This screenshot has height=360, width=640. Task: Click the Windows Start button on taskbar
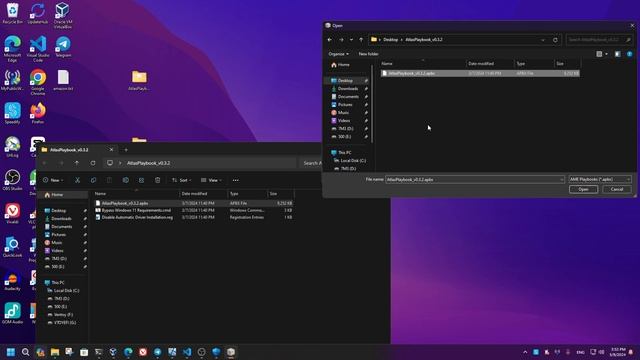[x=11, y=352]
